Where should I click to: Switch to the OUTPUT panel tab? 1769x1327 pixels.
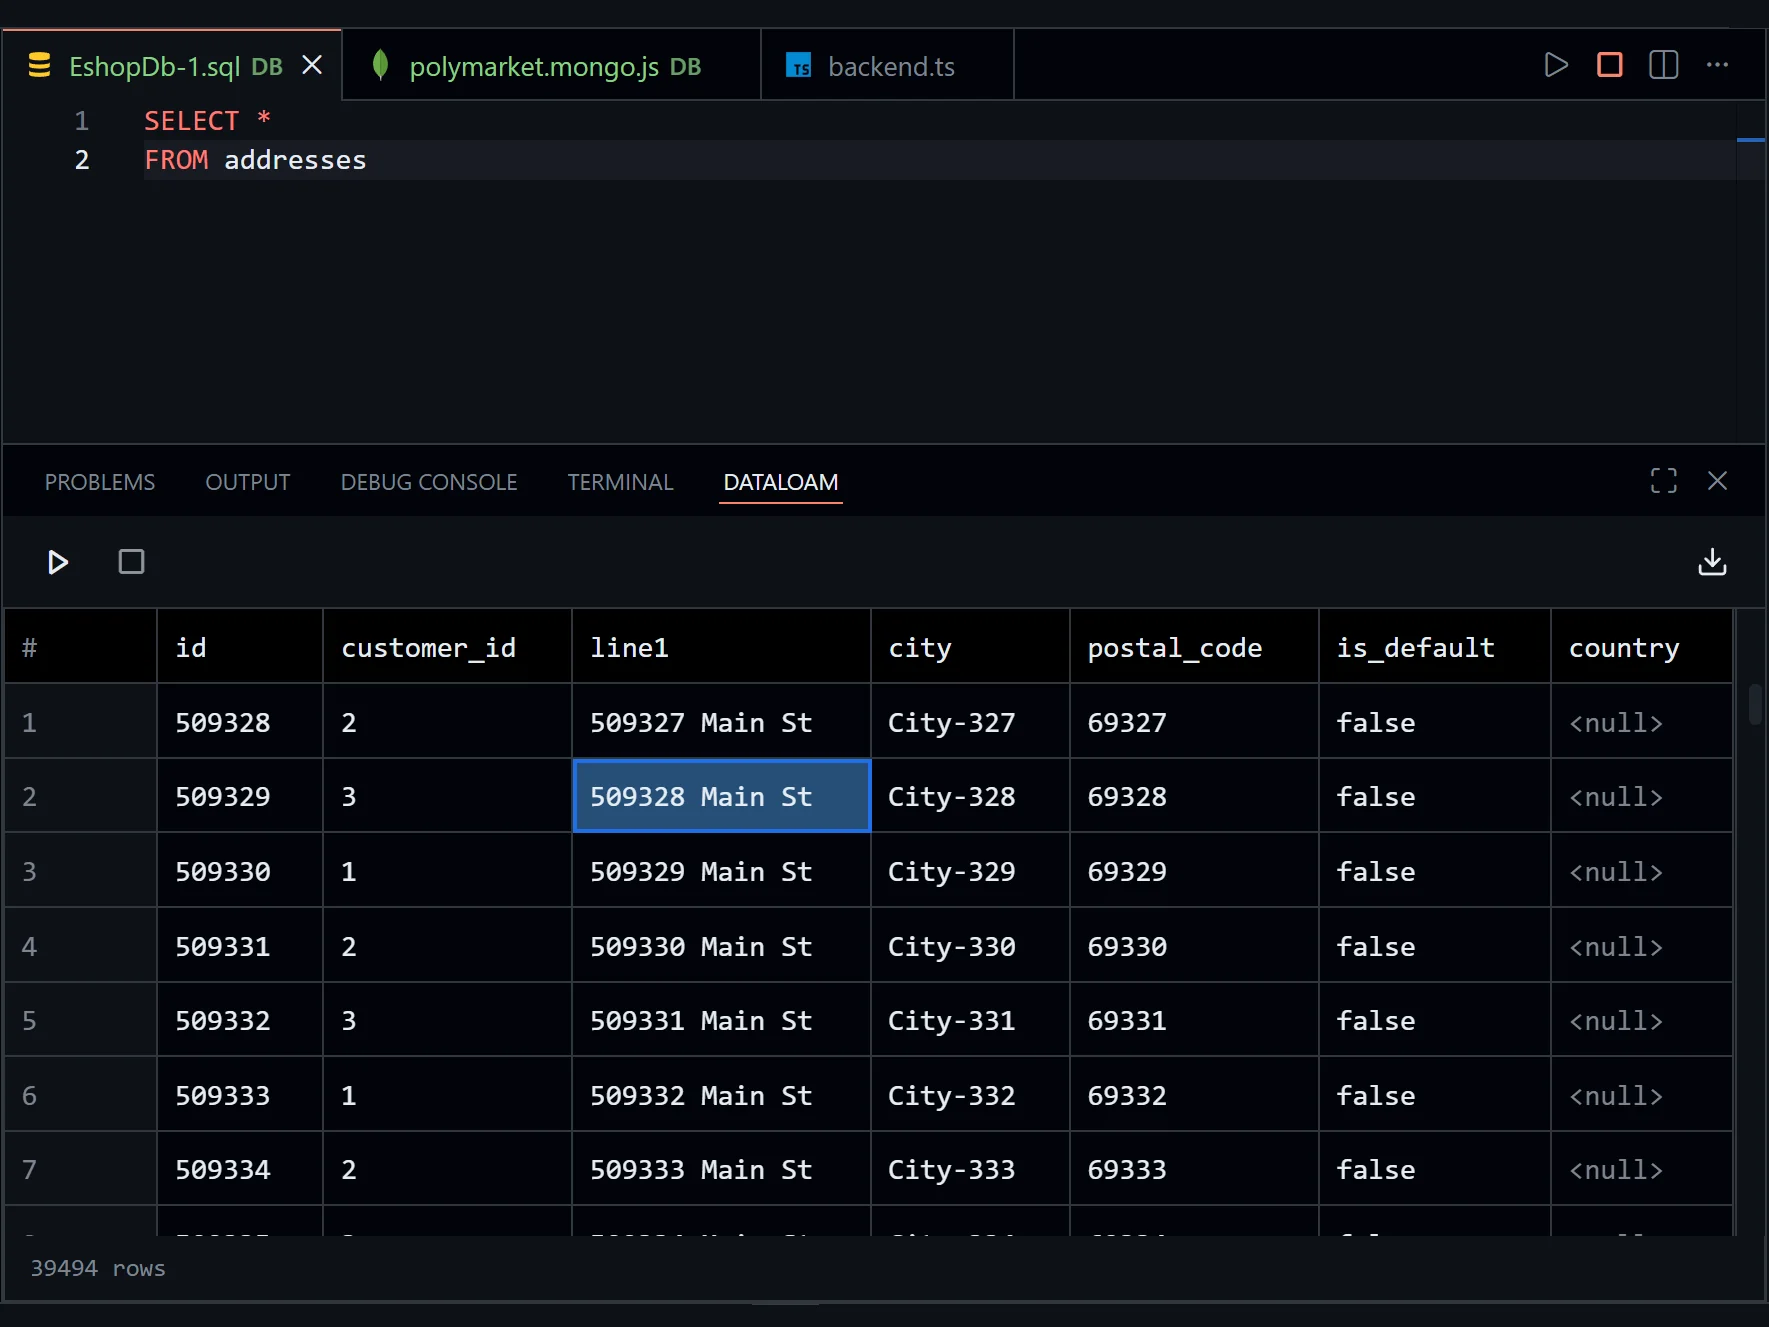click(248, 482)
